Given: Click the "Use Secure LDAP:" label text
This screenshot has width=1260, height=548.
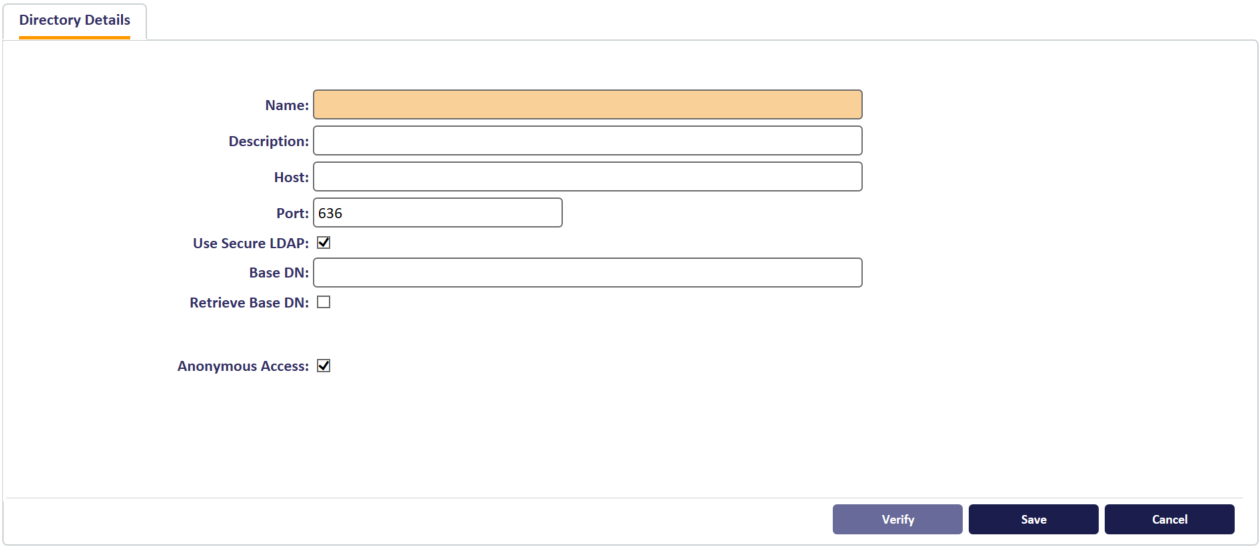Looking at the screenshot, I should pos(251,243).
